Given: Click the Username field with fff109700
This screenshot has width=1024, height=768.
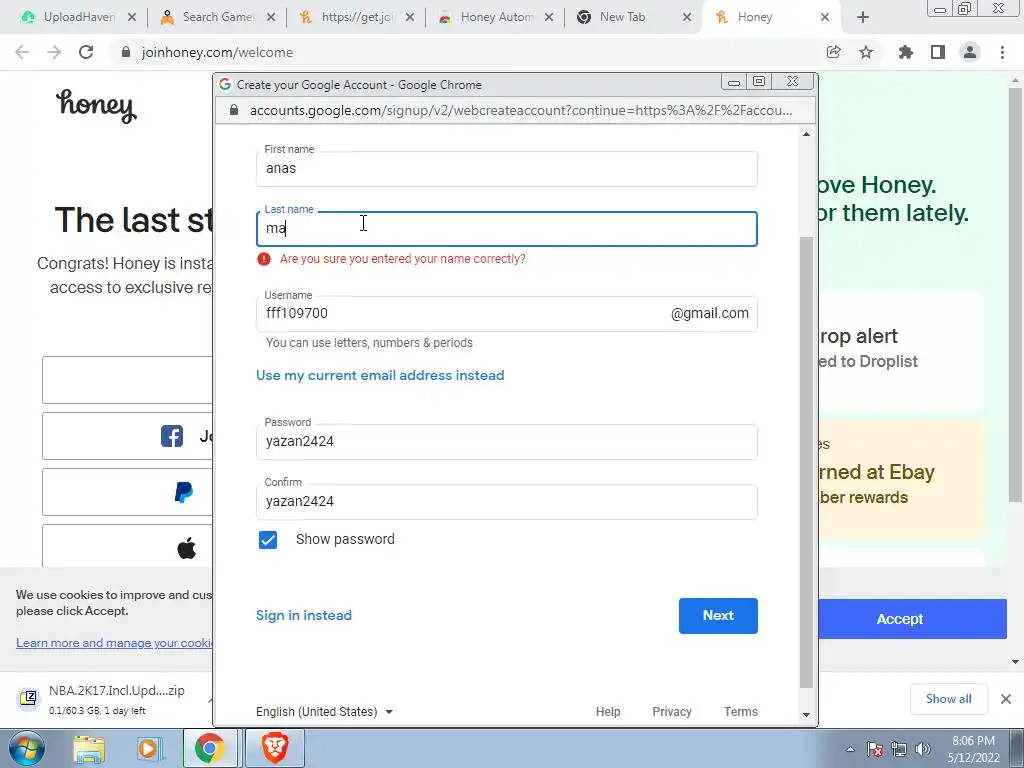Looking at the screenshot, I should (x=507, y=314).
